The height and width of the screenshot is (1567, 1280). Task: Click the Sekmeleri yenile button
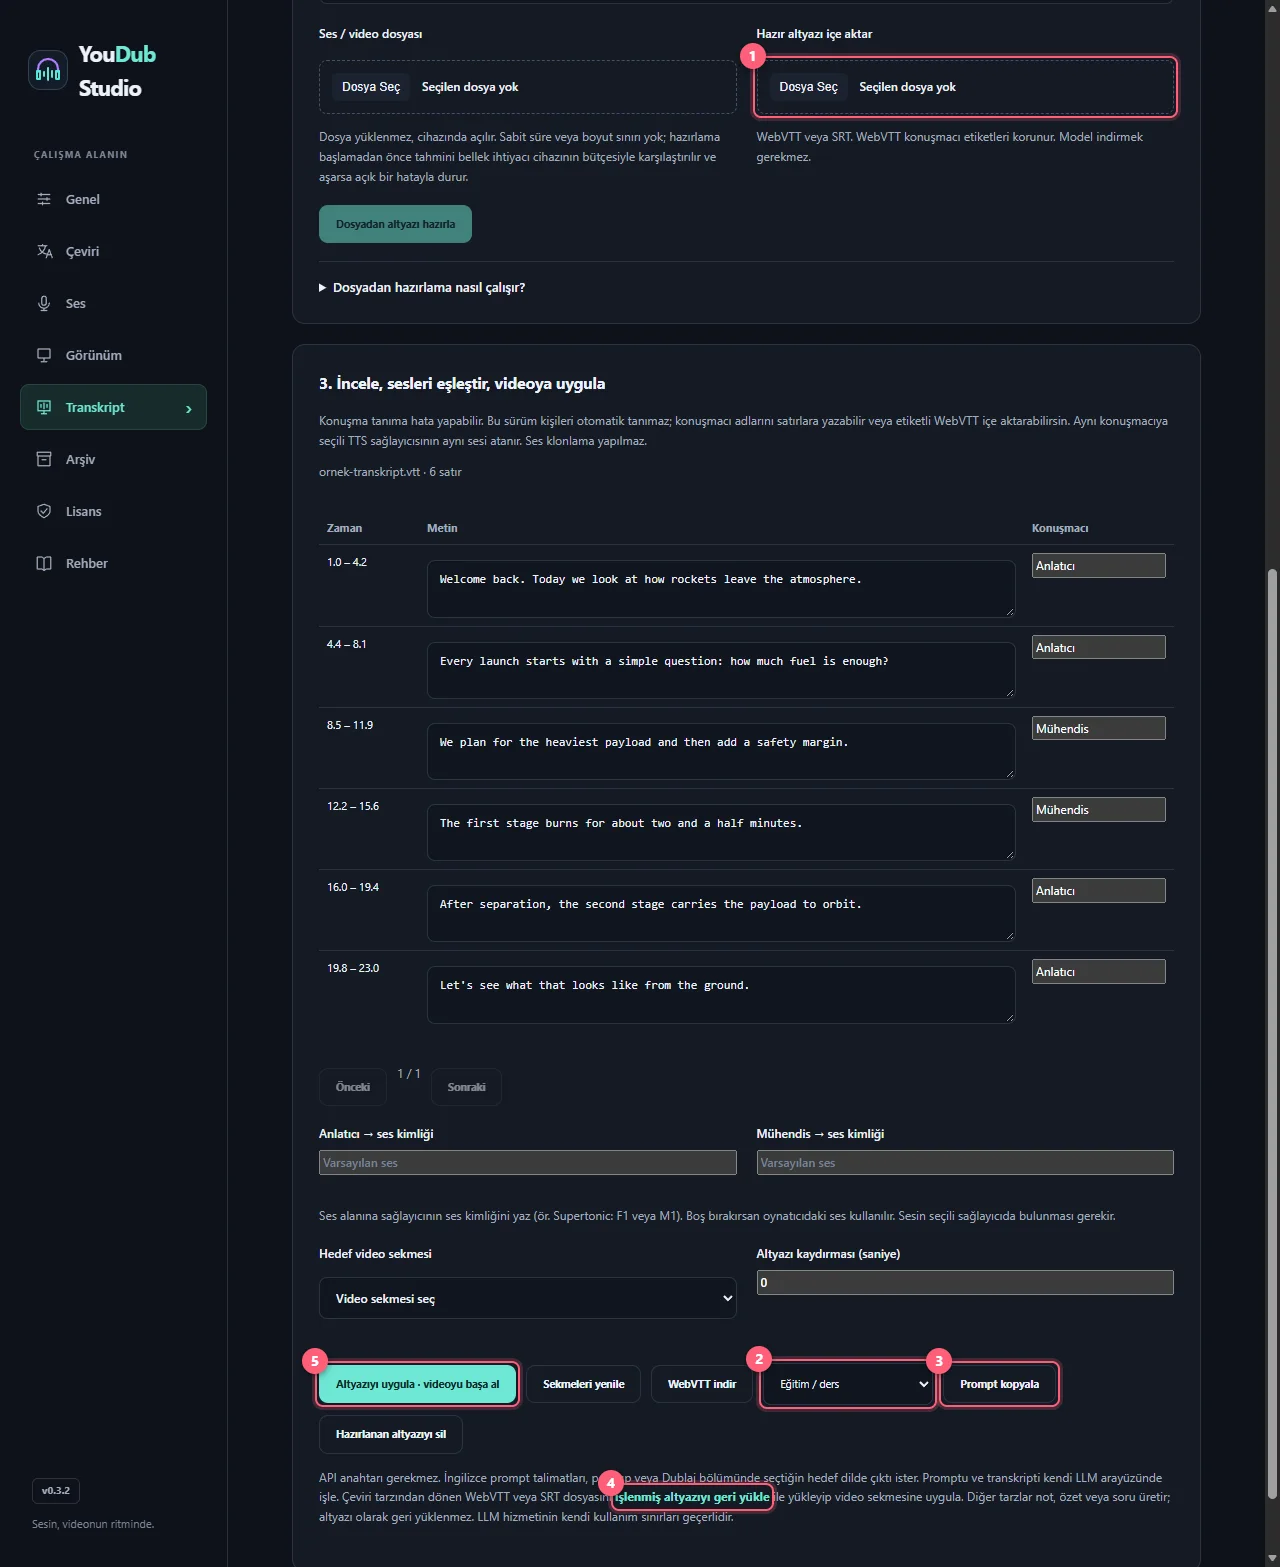point(584,1384)
